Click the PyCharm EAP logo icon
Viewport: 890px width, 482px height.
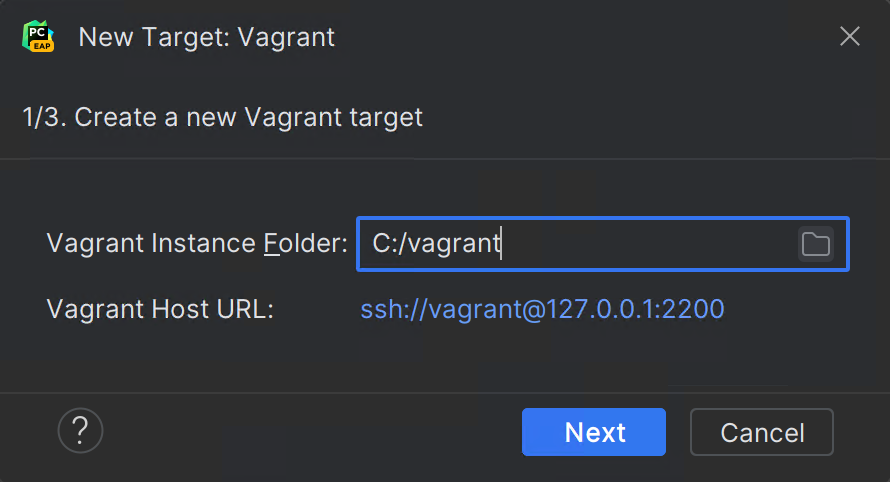pos(39,38)
